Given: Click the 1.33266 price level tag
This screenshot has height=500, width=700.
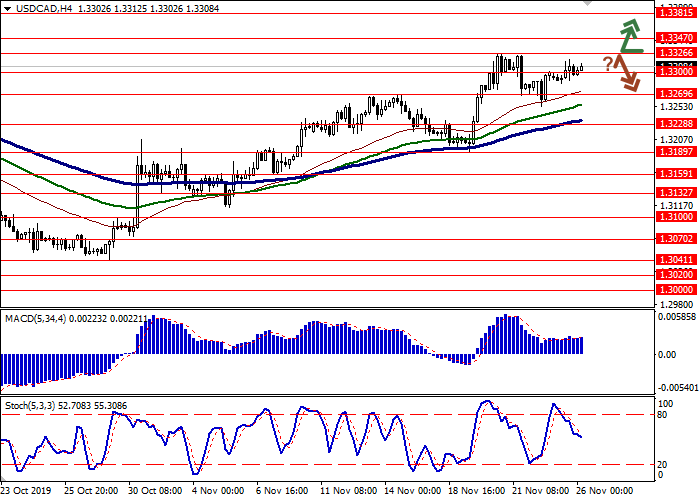Looking at the screenshot, I should coord(677,52).
